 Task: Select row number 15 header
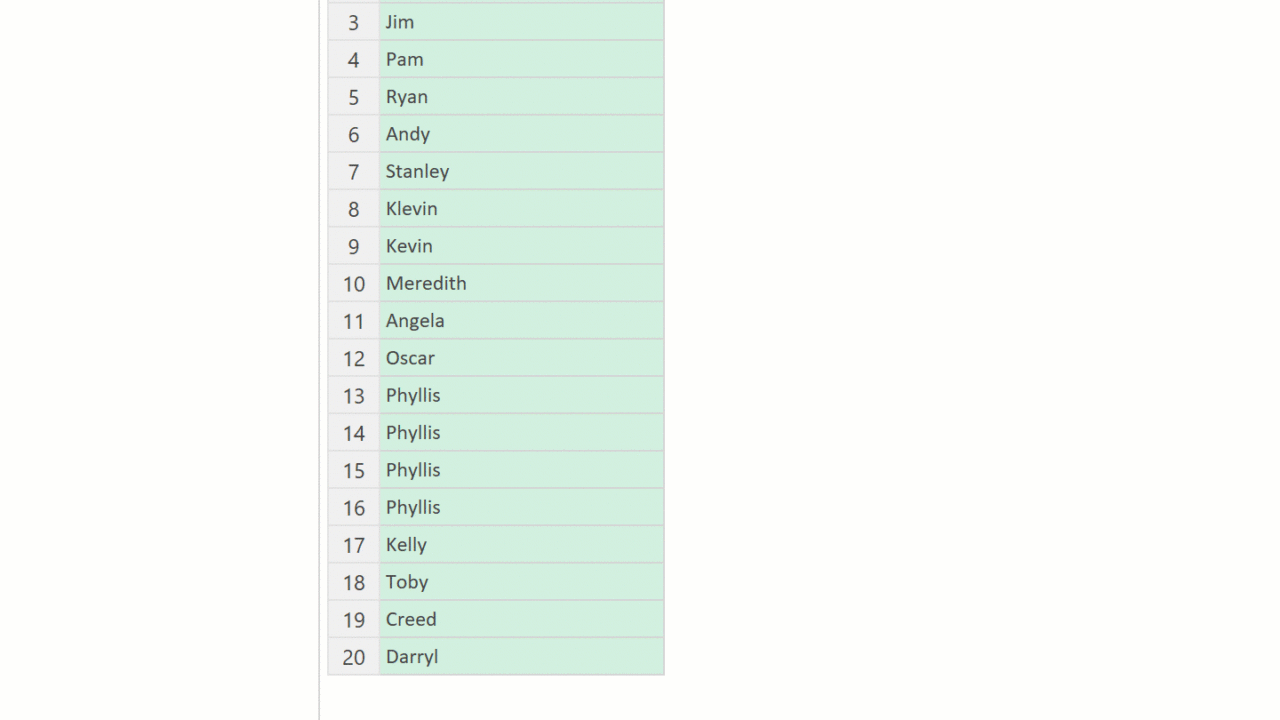pyautogui.click(x=353, y=470)
